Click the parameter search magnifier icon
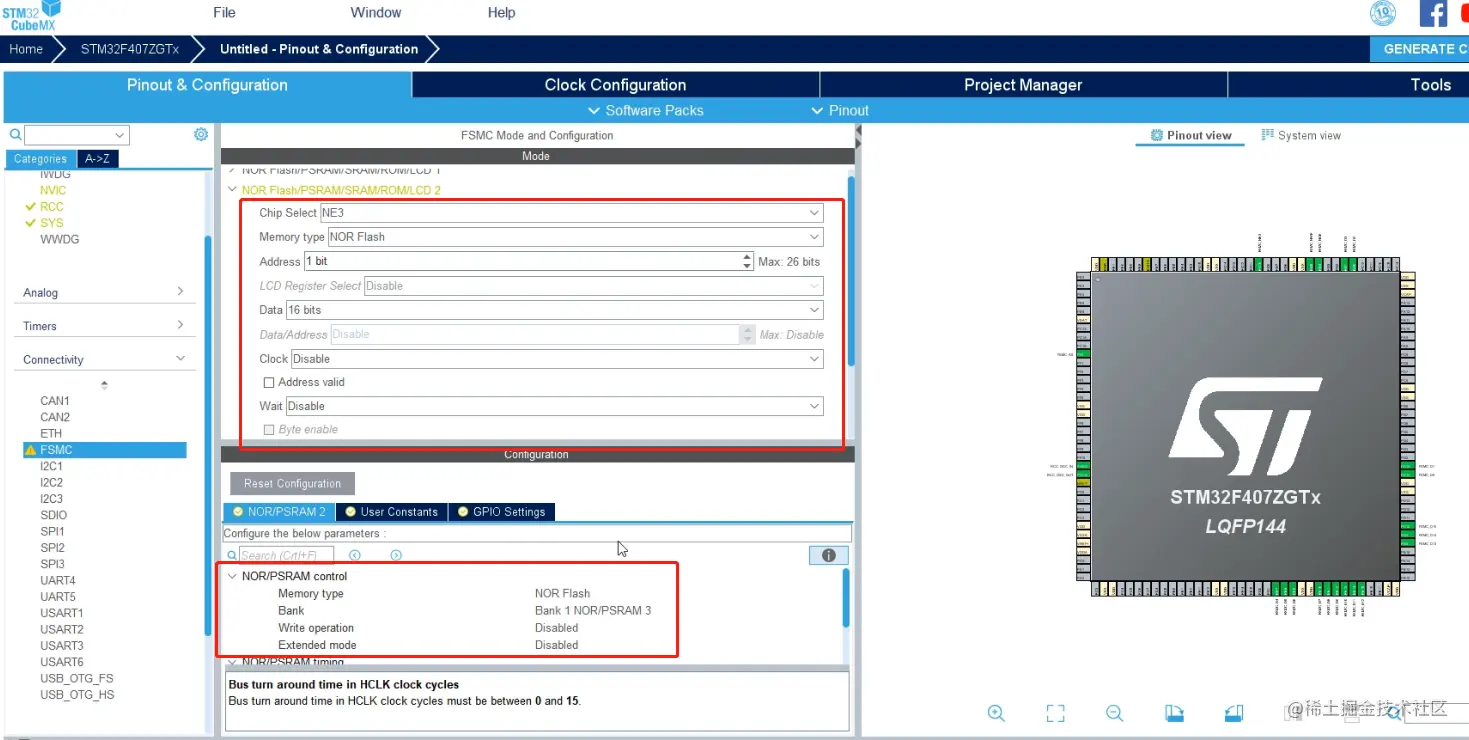Screen dimensions: 1469x740 click(x=232, y=555)
